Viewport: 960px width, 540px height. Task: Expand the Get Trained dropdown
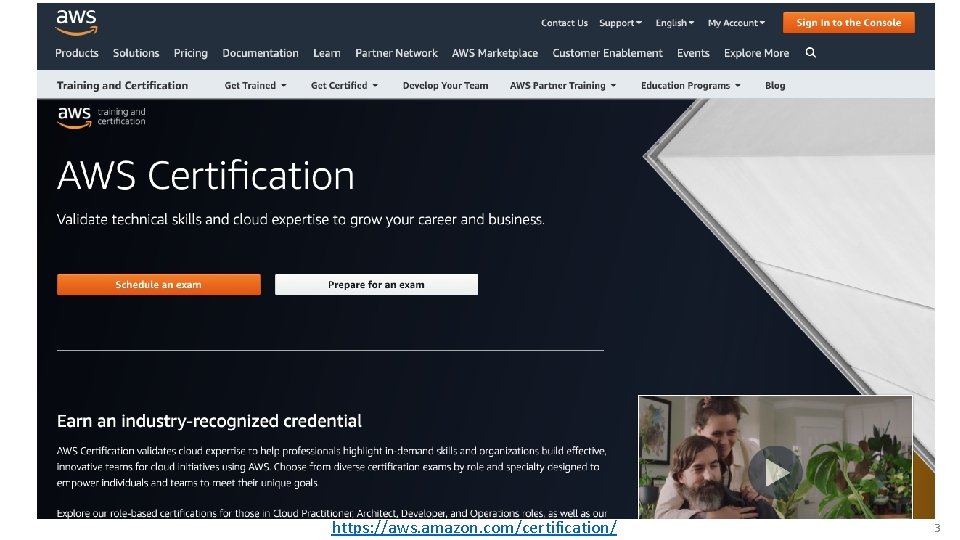coord(255,85)
